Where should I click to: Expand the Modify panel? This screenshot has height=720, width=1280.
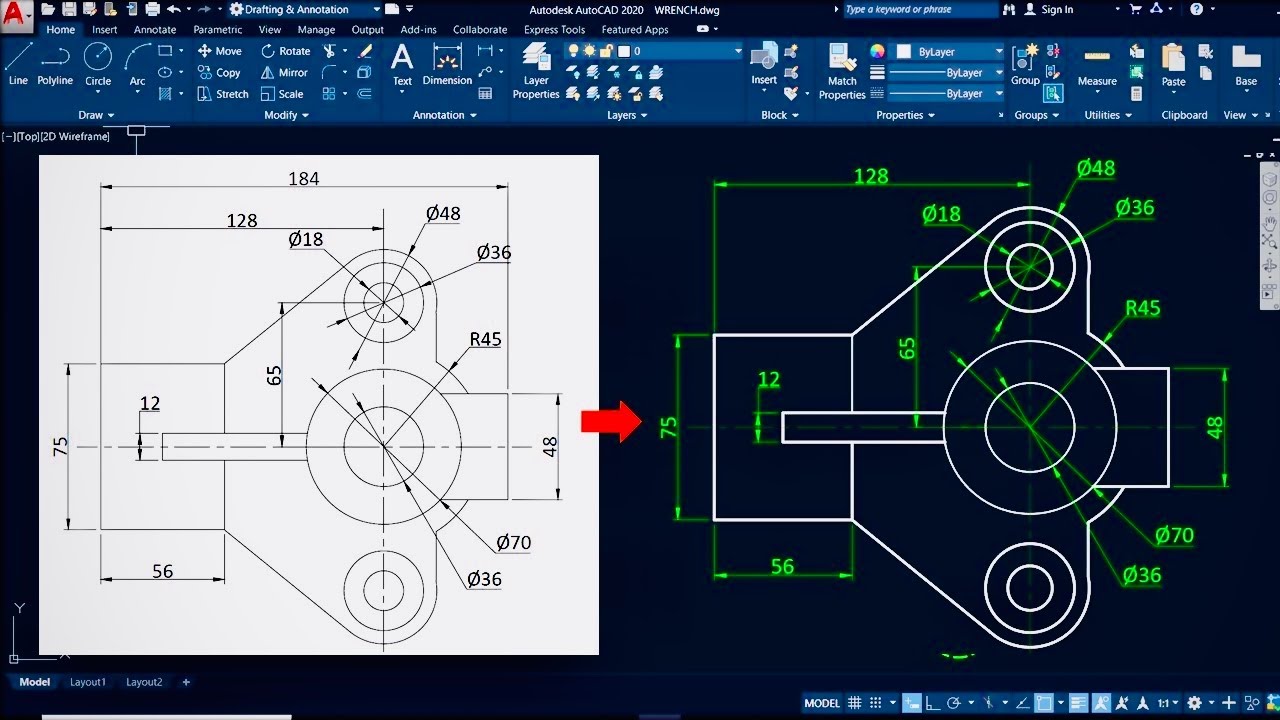click(286, 115)
